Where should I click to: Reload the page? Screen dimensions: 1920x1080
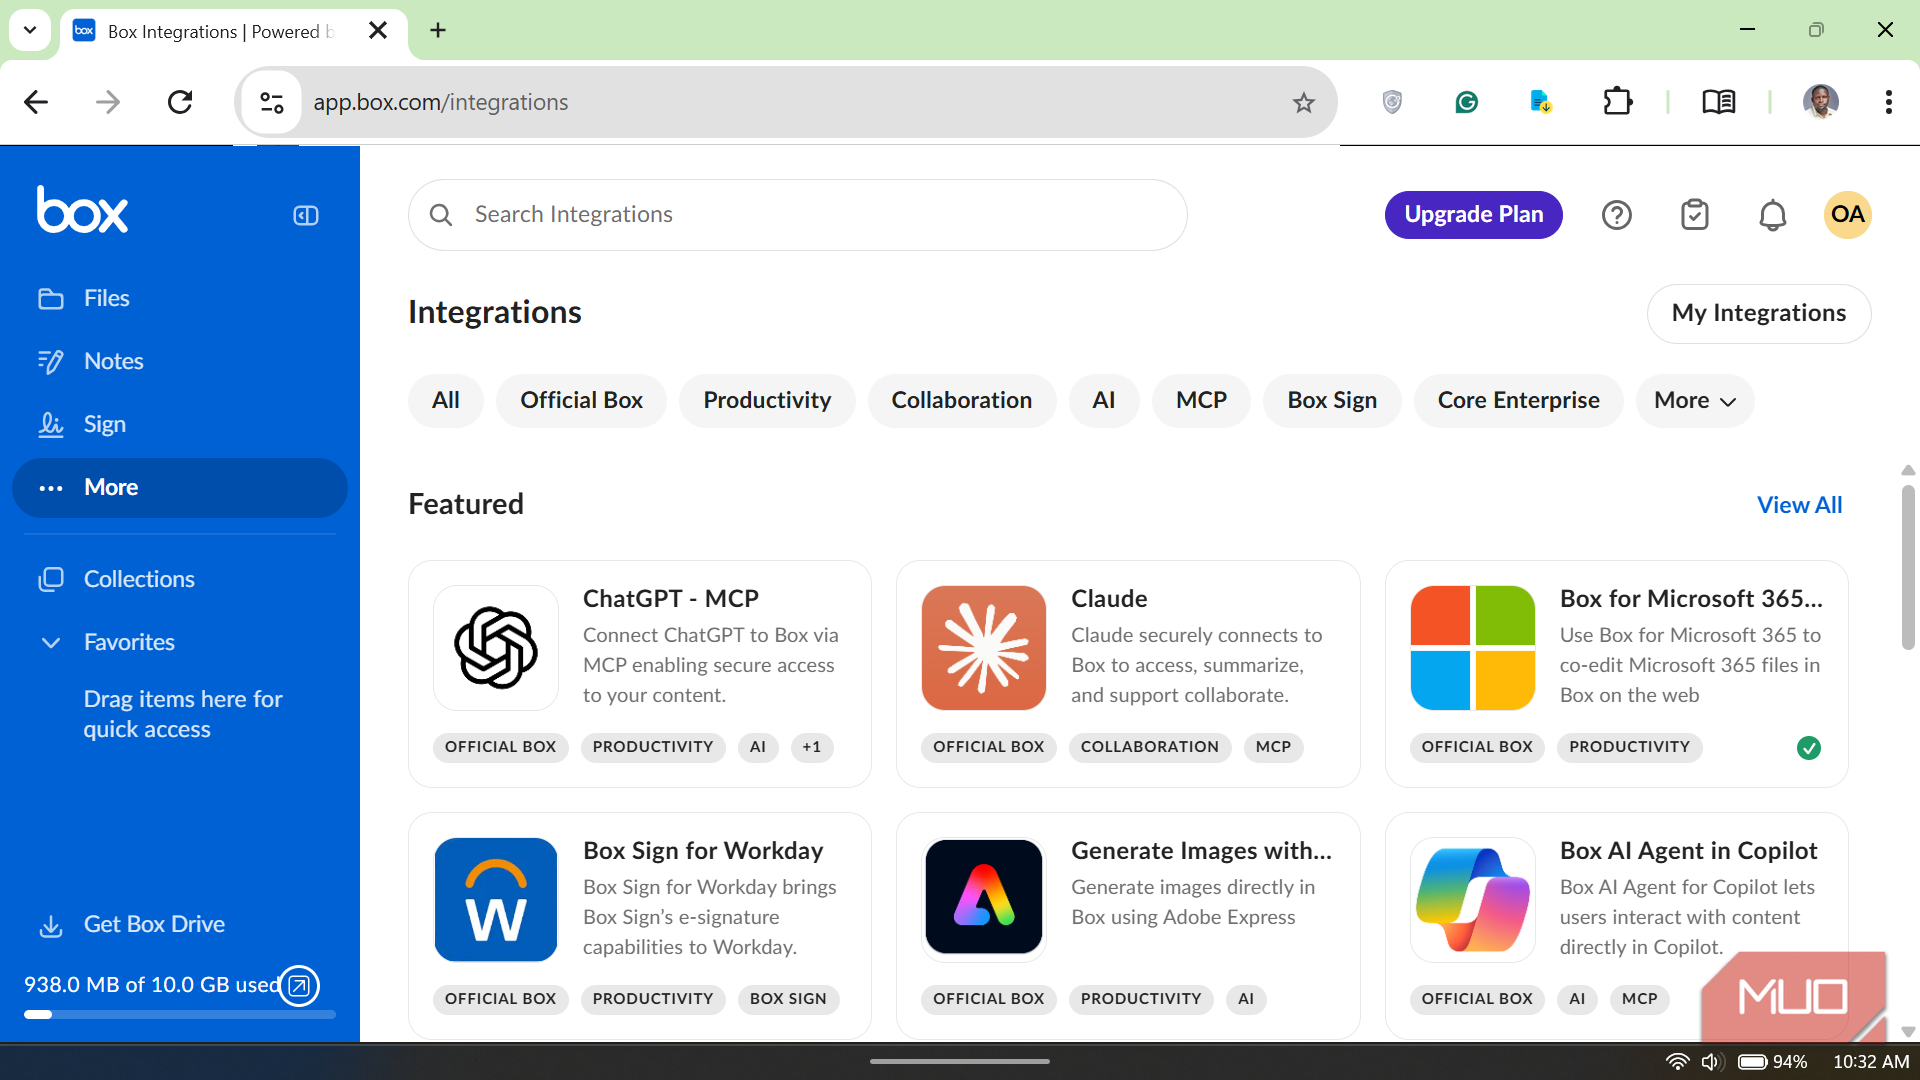(x=180, y=102)
